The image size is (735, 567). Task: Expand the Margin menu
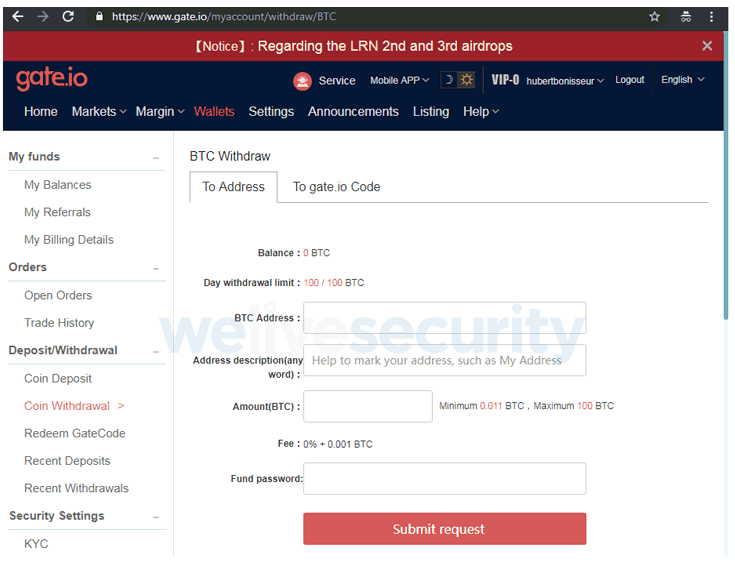click(x=160, y=112)
